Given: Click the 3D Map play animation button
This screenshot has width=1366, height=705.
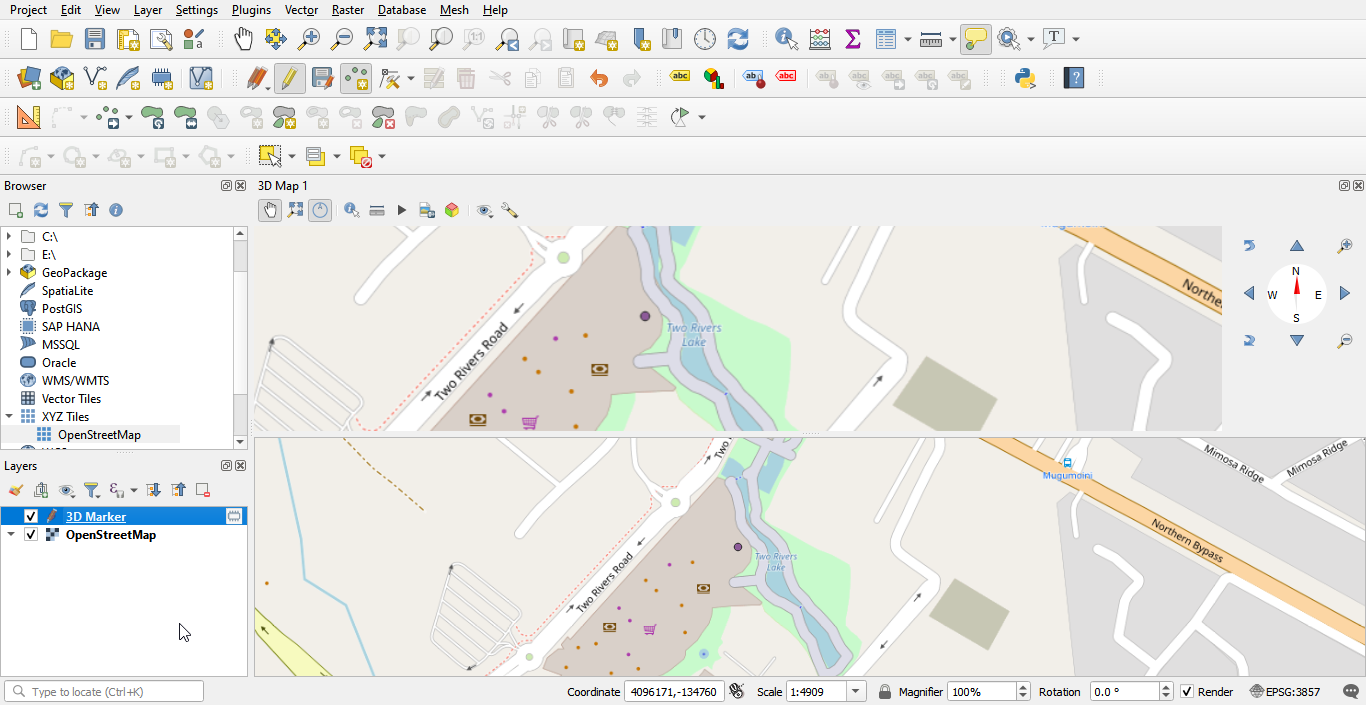Looking at the screenshot, I should pos(402,210).
